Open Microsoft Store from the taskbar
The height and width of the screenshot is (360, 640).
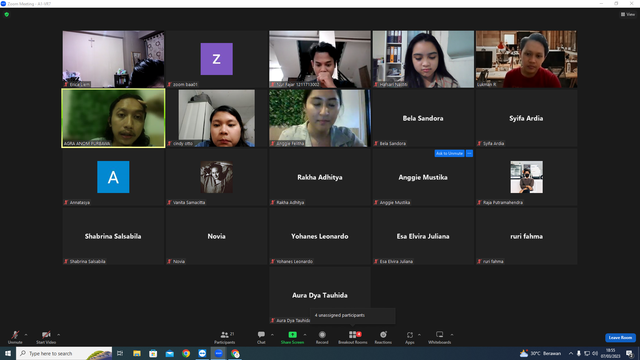pos(153,353)
